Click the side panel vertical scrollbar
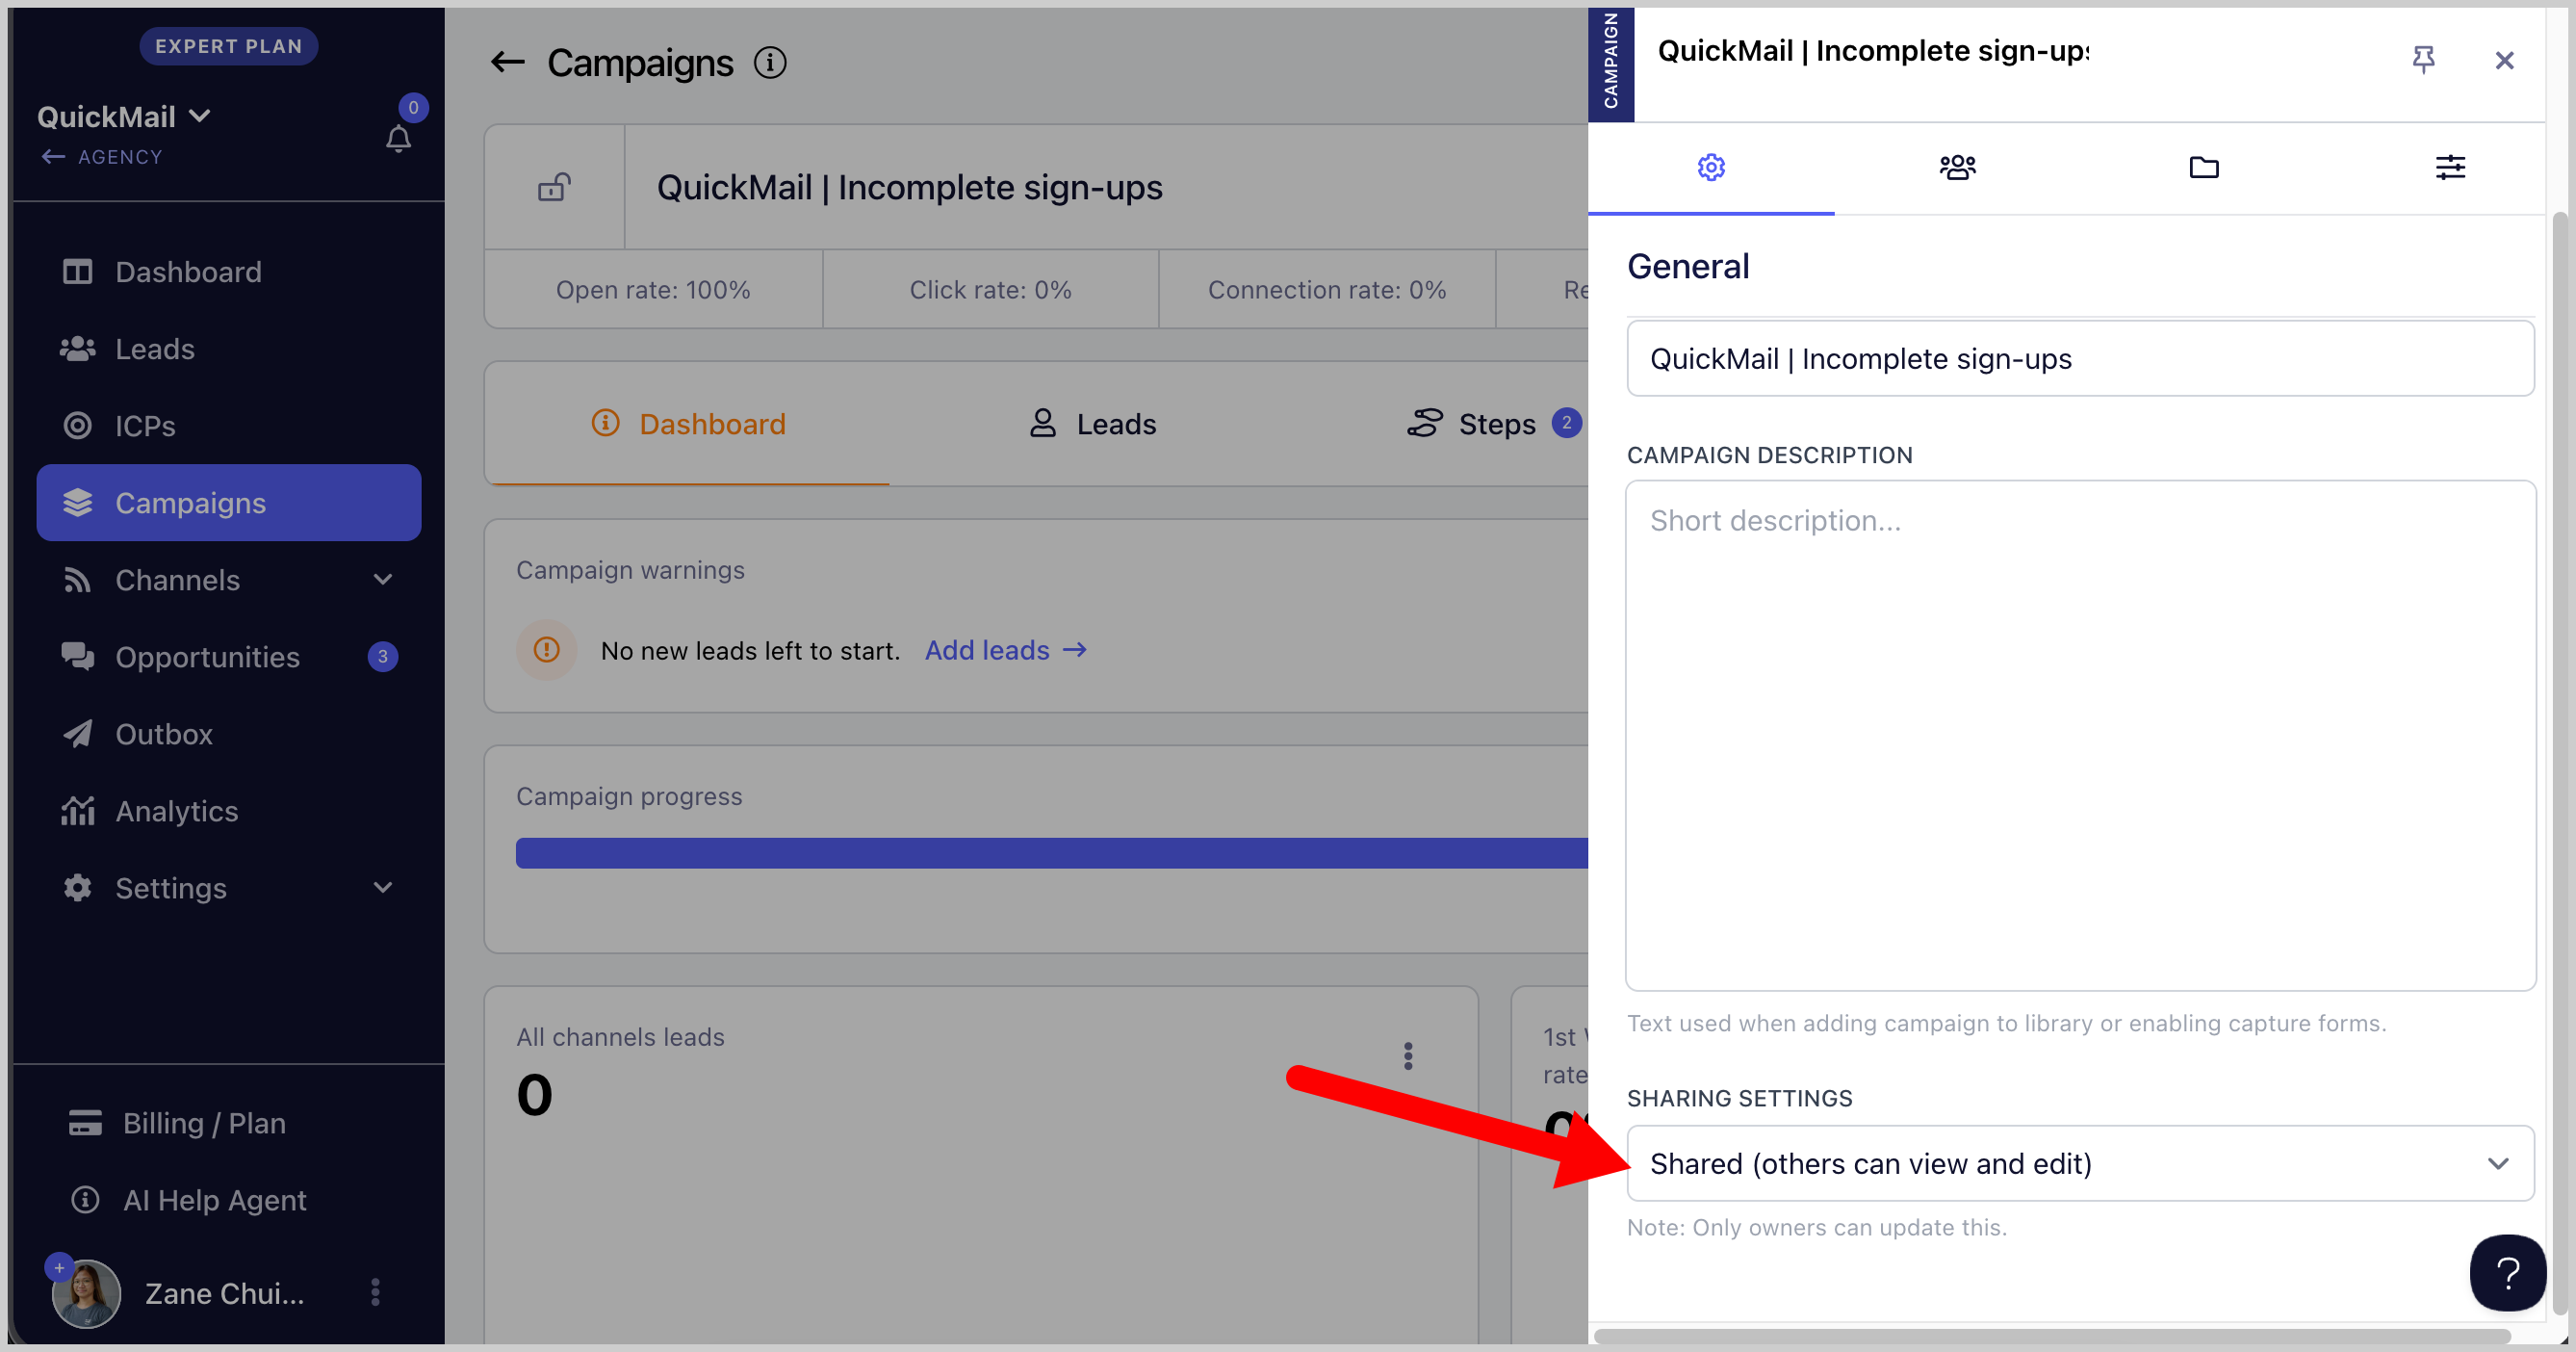 tap(2560, 762)
